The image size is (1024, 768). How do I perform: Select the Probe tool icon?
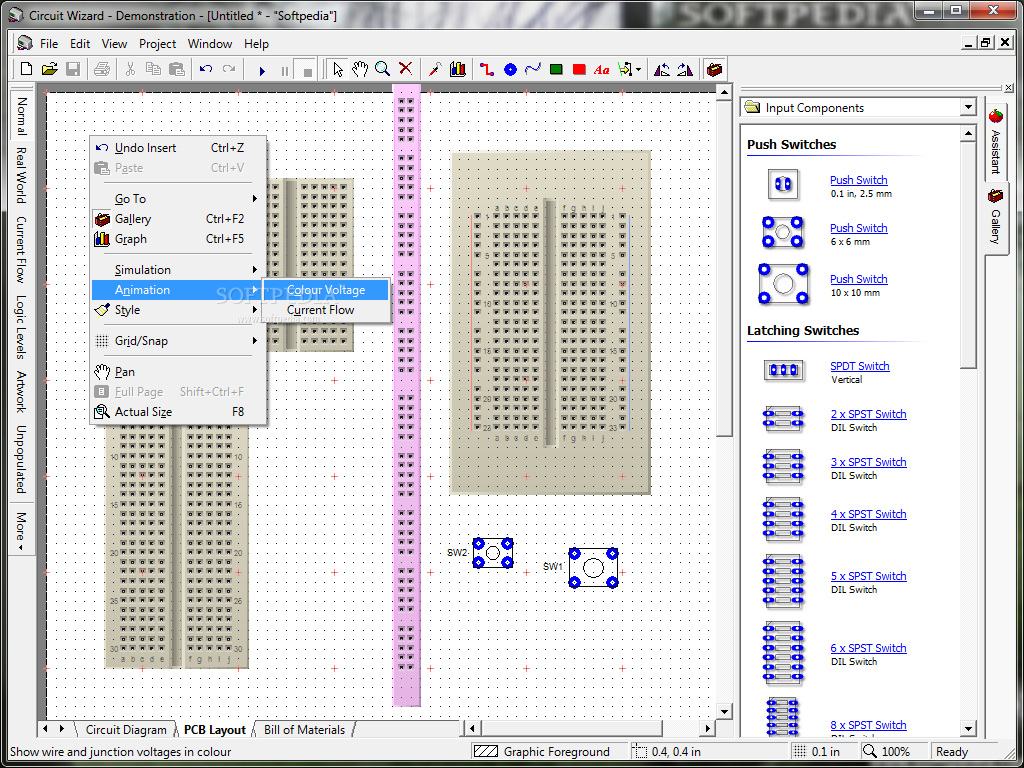pos(435,69)
